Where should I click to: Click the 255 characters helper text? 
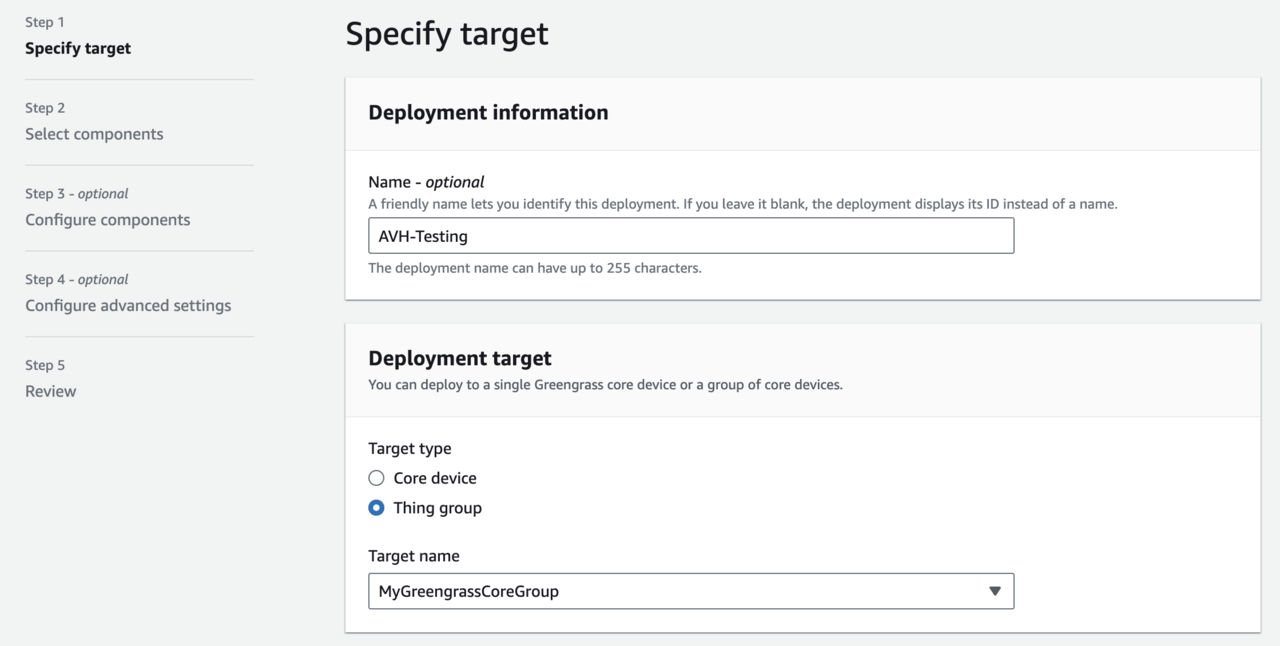(x=534, y=267)
